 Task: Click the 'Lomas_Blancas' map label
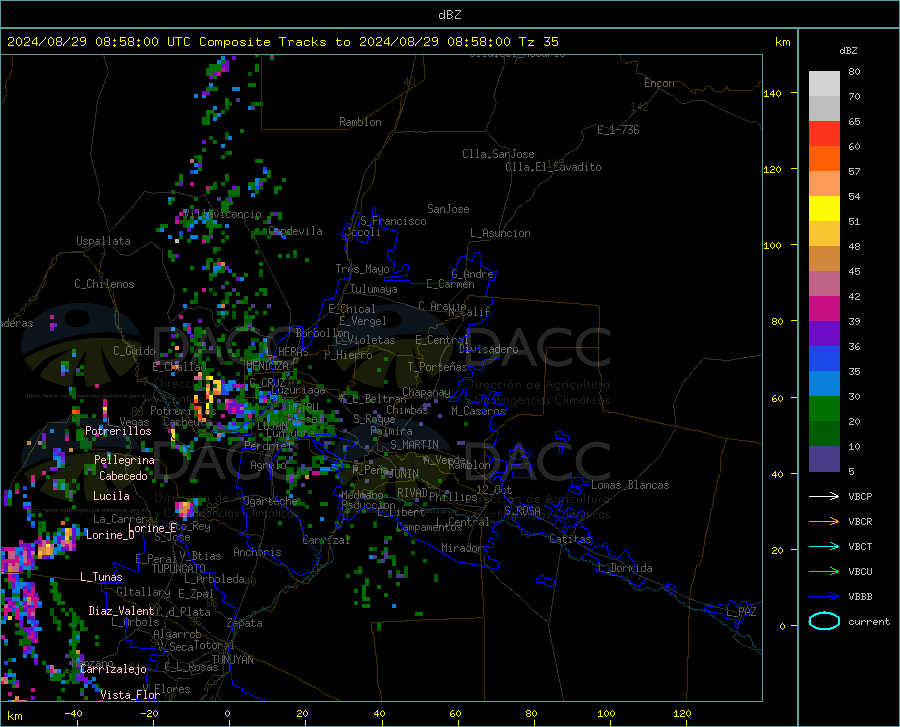click(x=630, y=485)
